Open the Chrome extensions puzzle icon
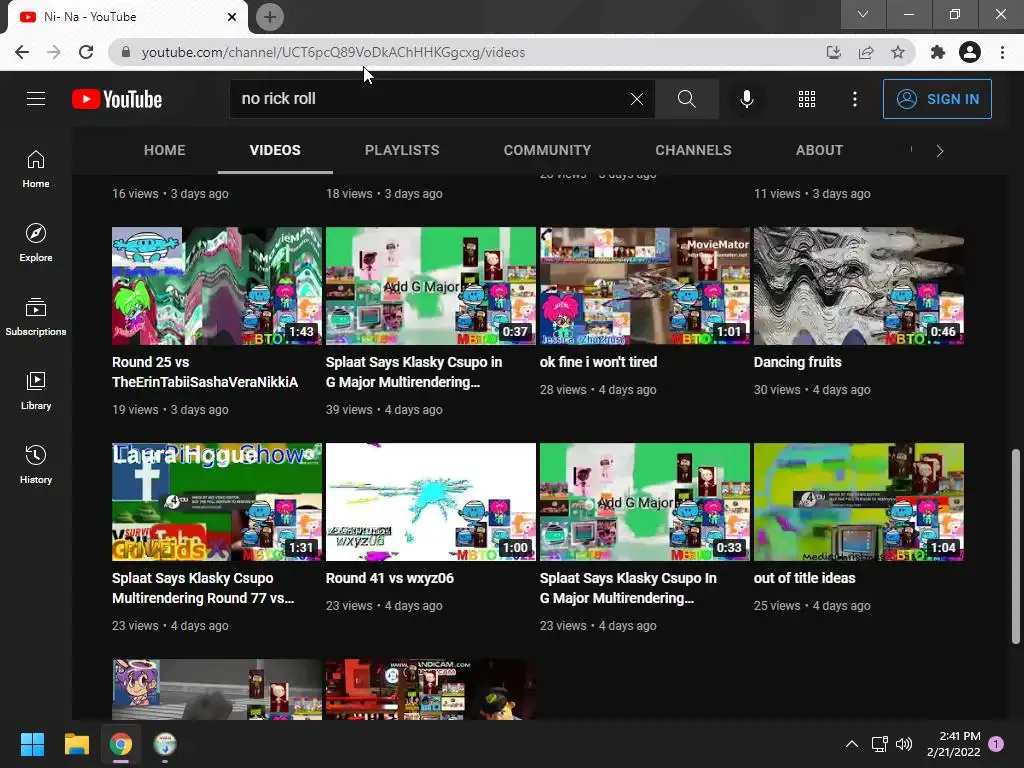 coord(938,52)
